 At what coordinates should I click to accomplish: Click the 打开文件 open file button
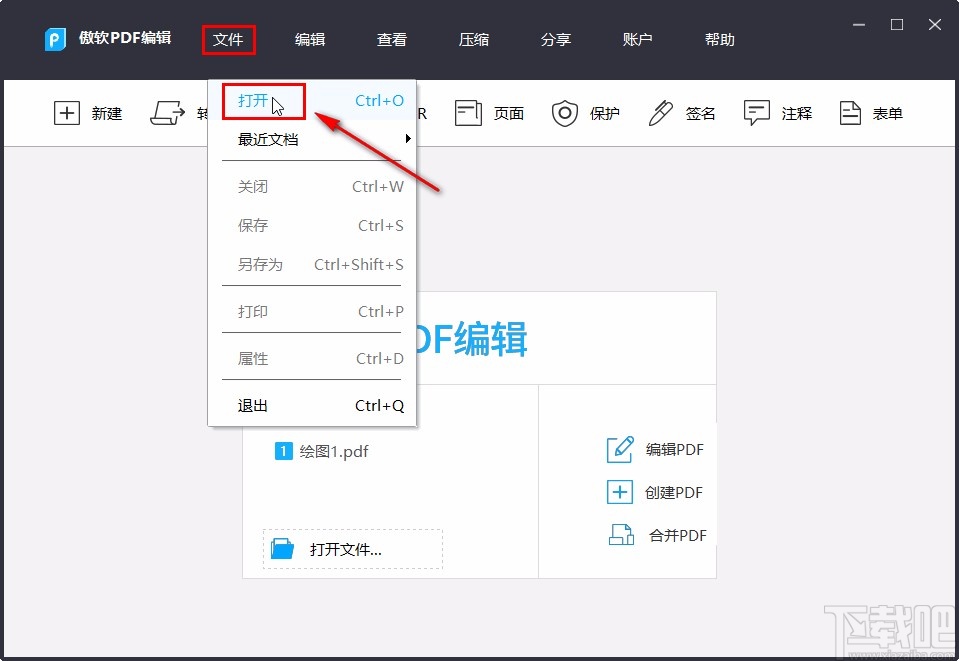[x=351, y=548]
